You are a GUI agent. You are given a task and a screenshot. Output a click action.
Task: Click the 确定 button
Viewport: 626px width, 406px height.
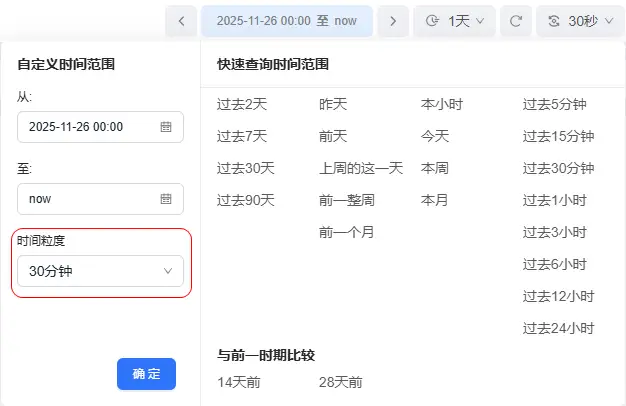[147, 374]
